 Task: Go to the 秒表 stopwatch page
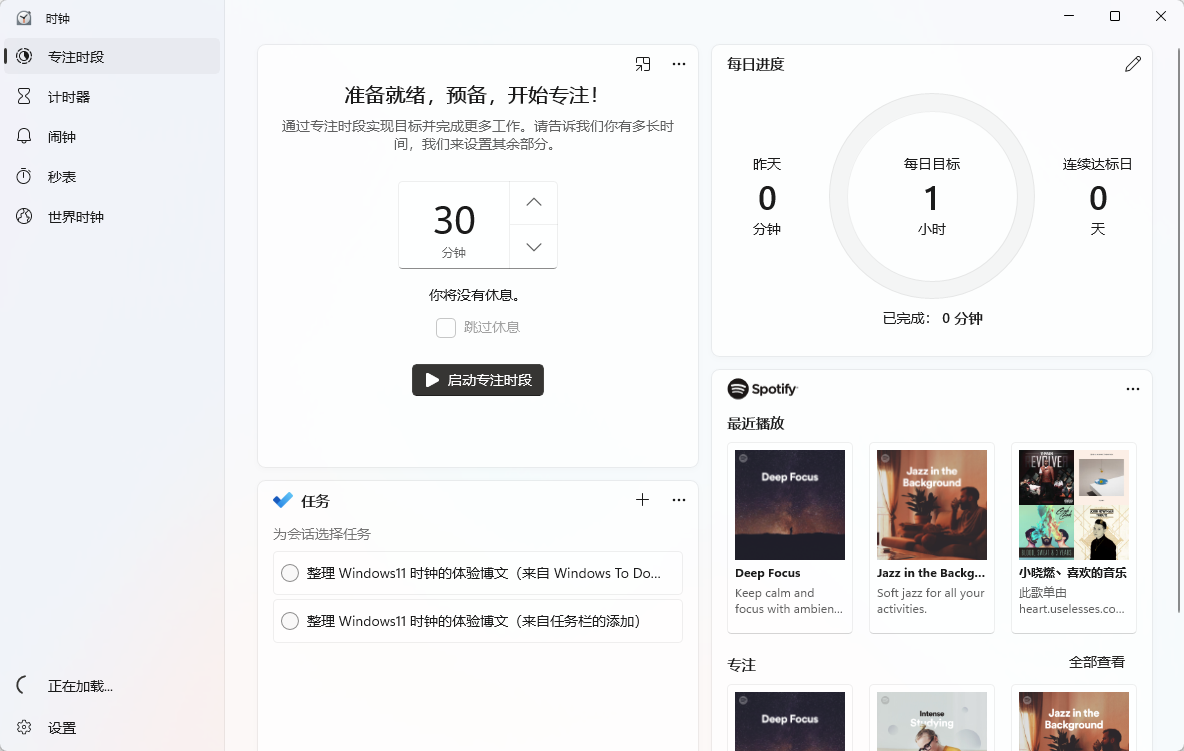112,177
